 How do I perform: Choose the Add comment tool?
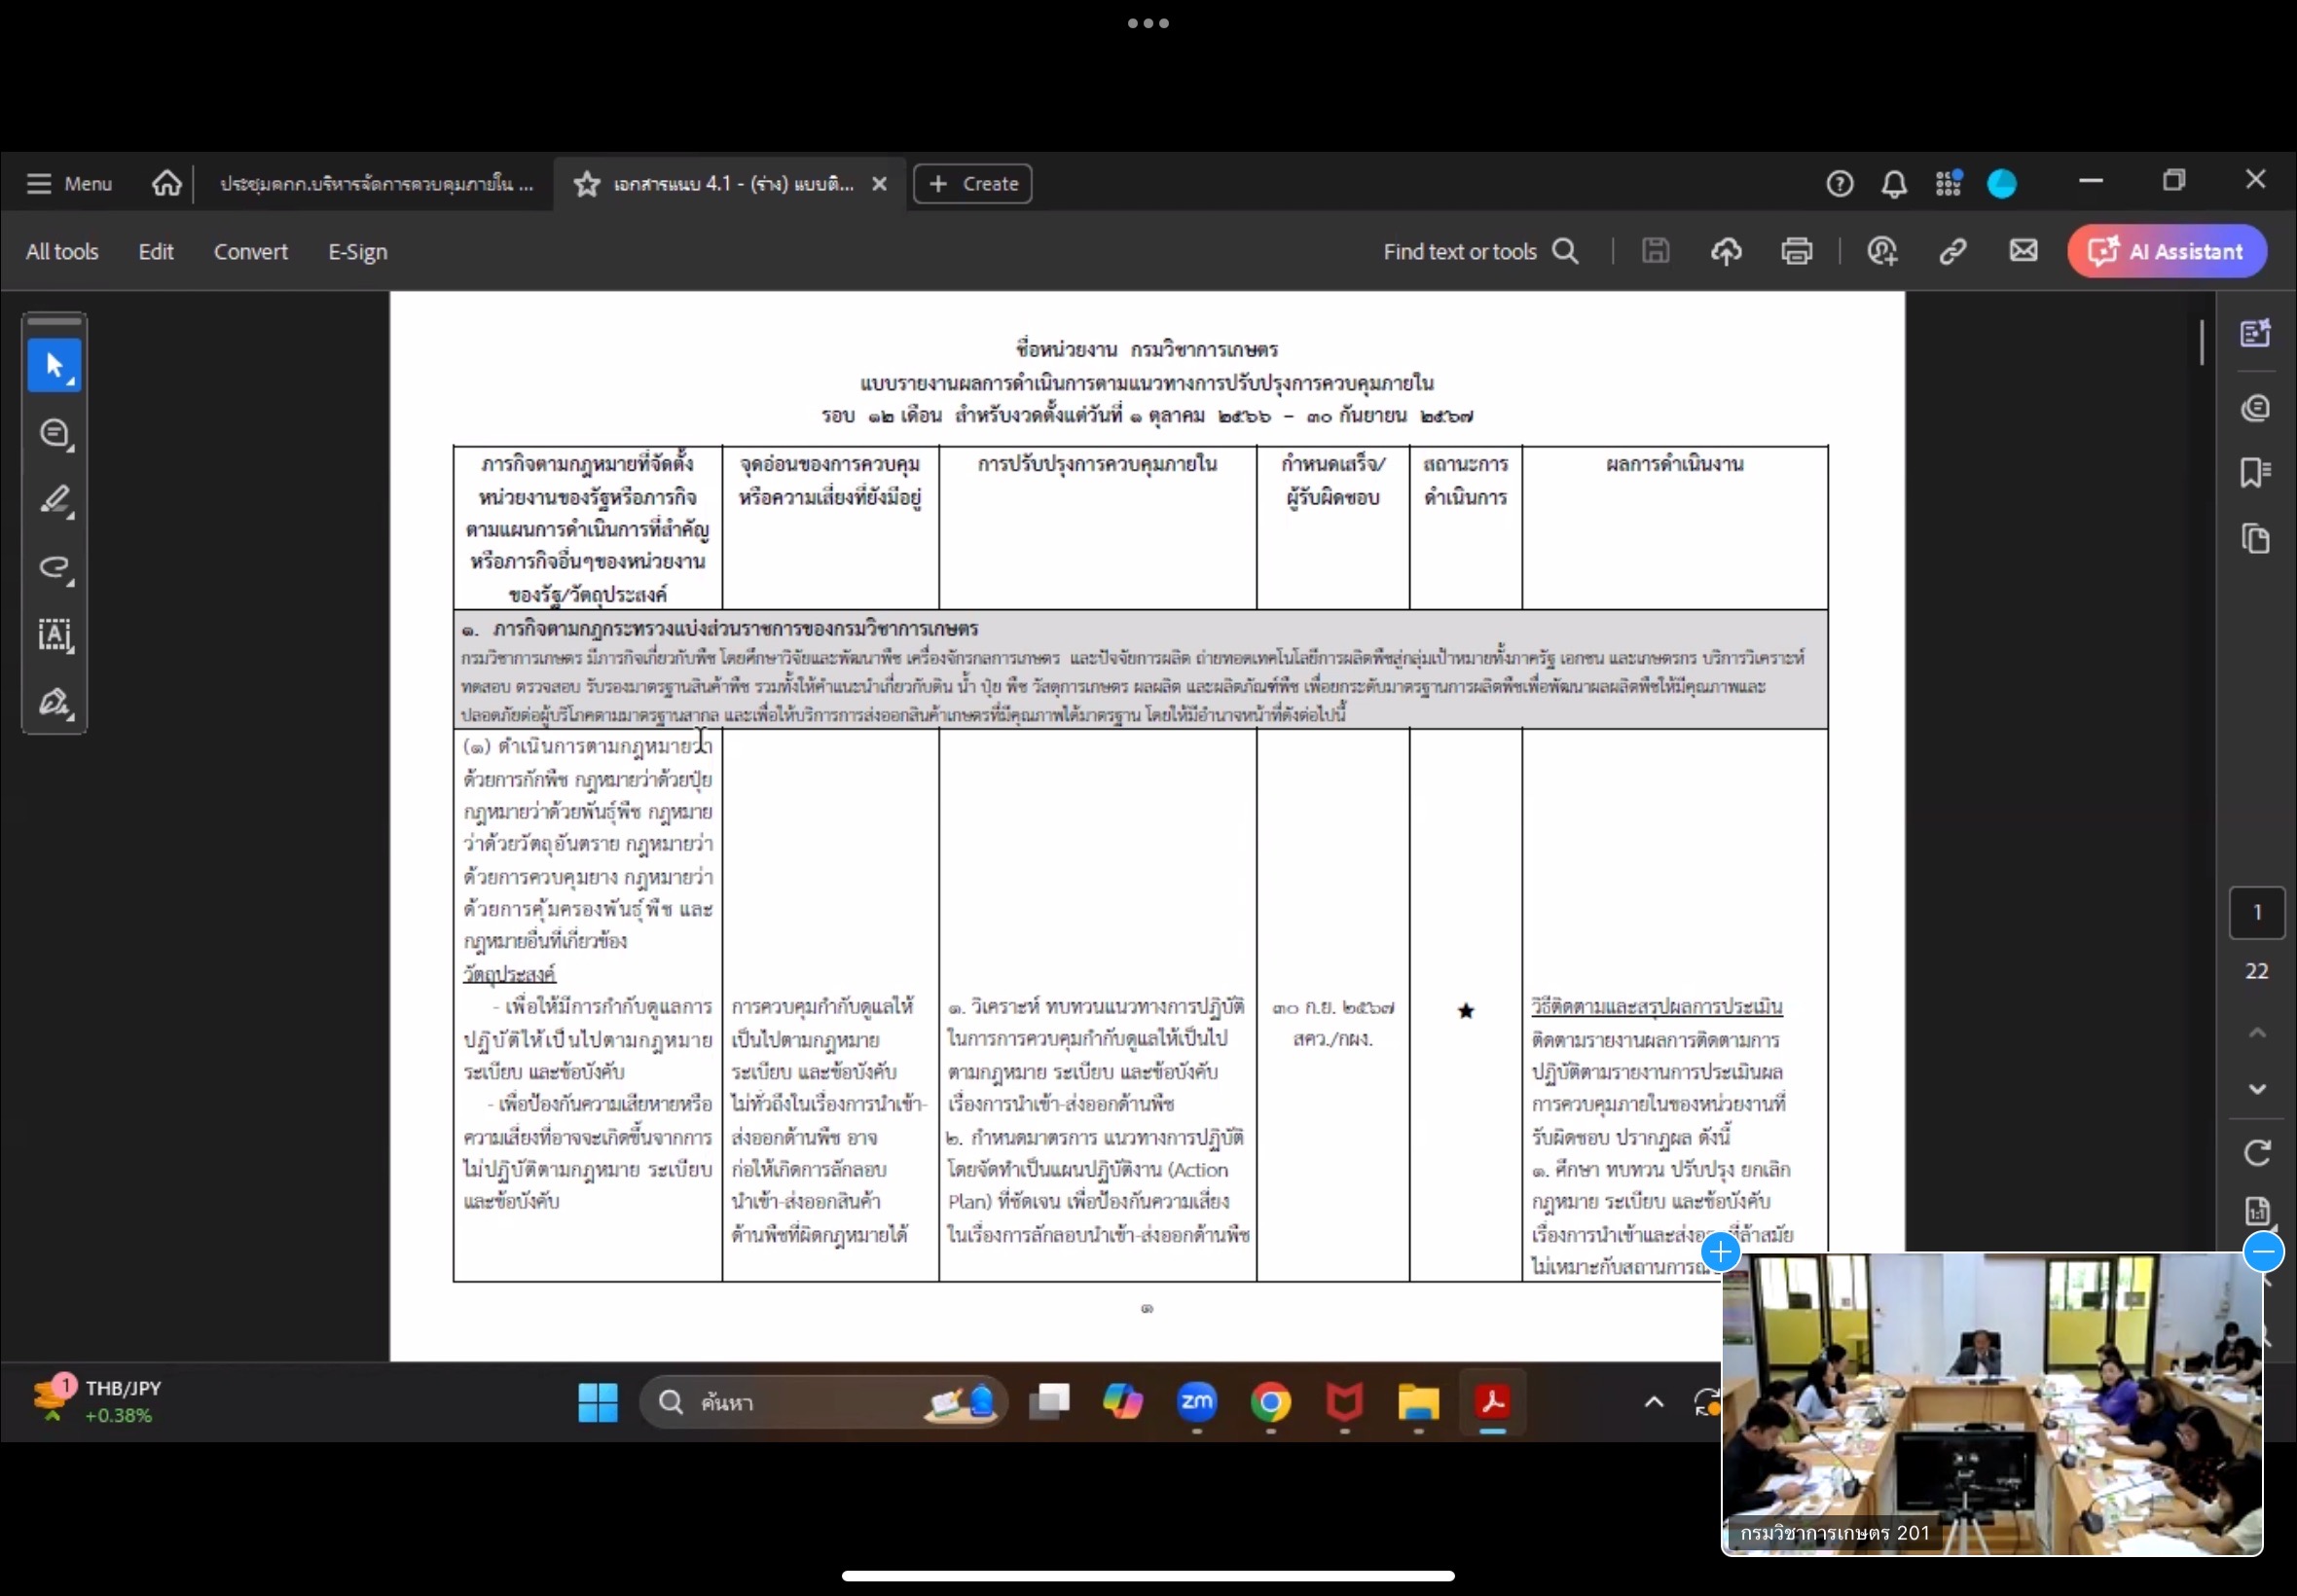pyautogui.click(x=54, y=434)
